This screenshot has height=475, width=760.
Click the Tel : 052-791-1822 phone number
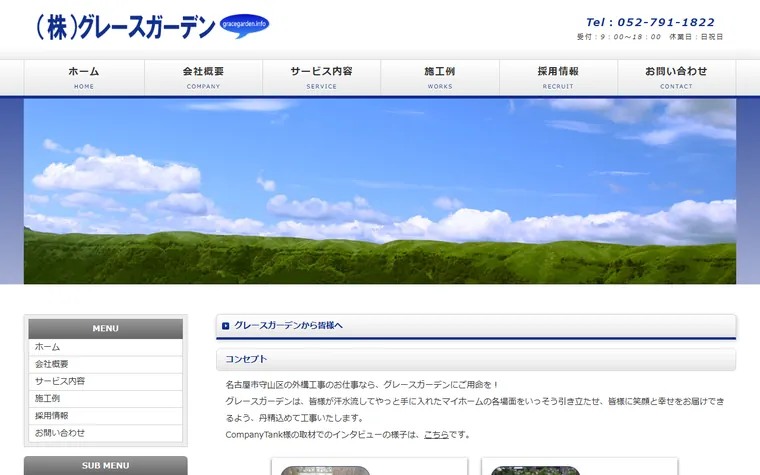[650, 22]
